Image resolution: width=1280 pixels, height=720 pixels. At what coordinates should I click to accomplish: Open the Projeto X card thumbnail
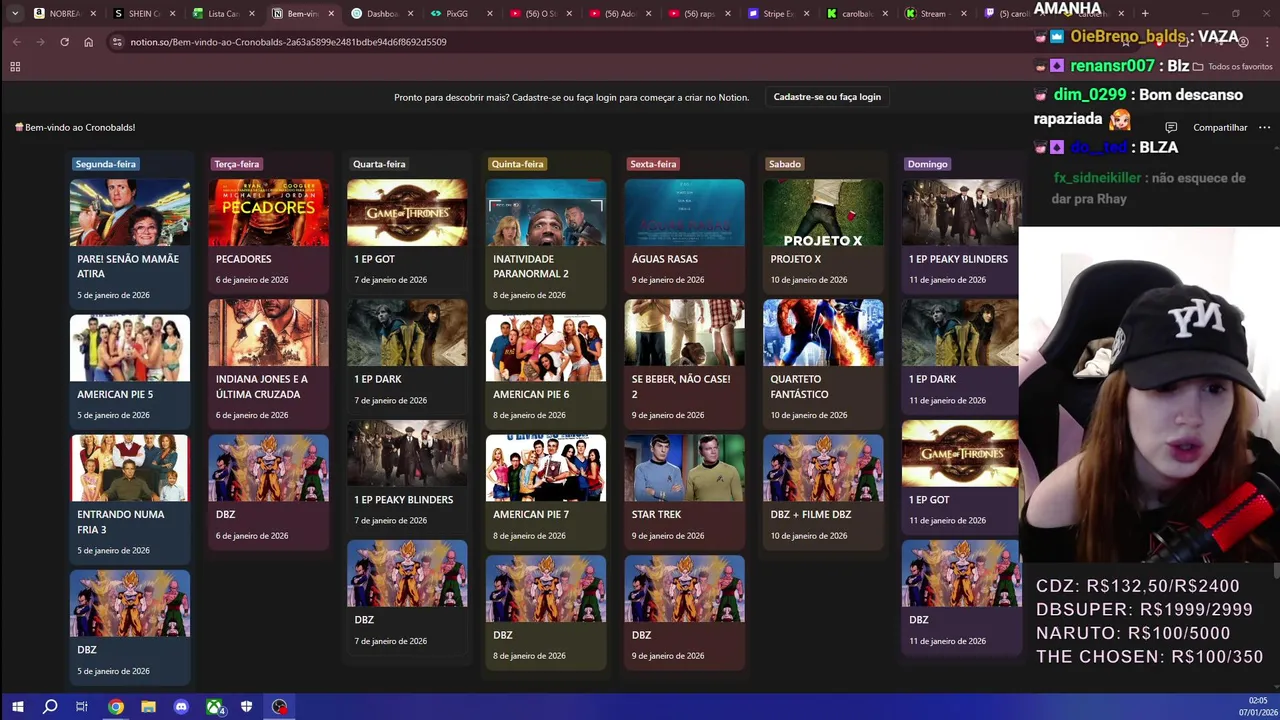[x=823, y=212]
